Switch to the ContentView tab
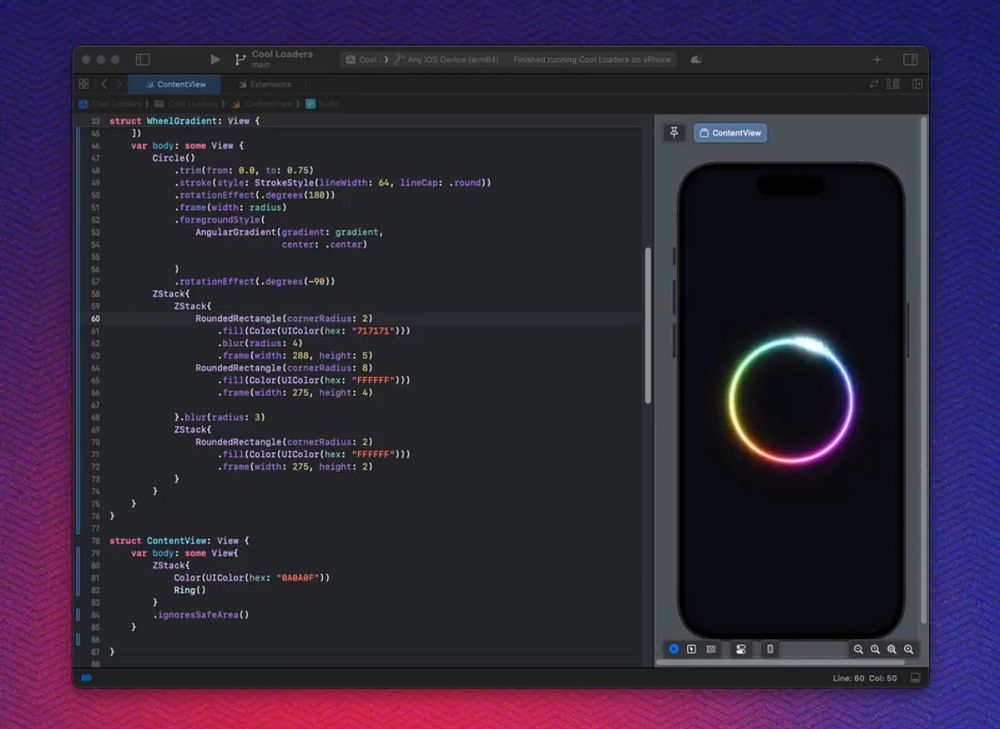The image size is (1000, 729). (x=175, y=84)
